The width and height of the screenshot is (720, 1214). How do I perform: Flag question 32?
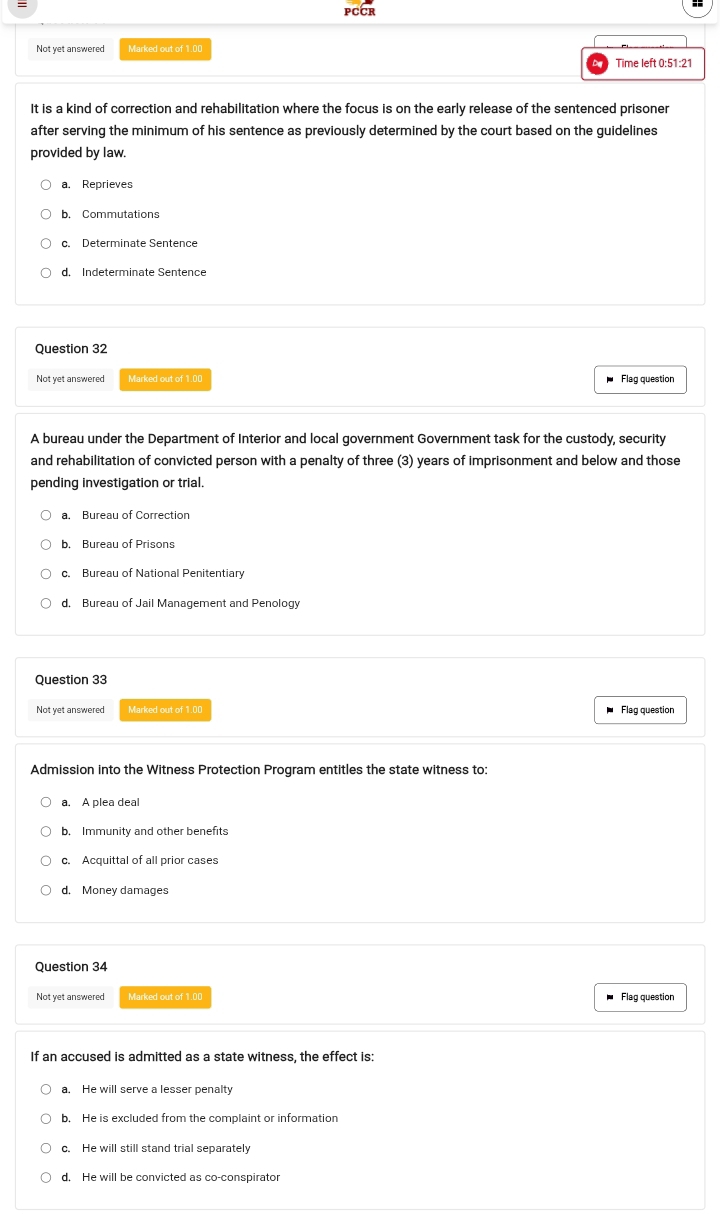640,380
